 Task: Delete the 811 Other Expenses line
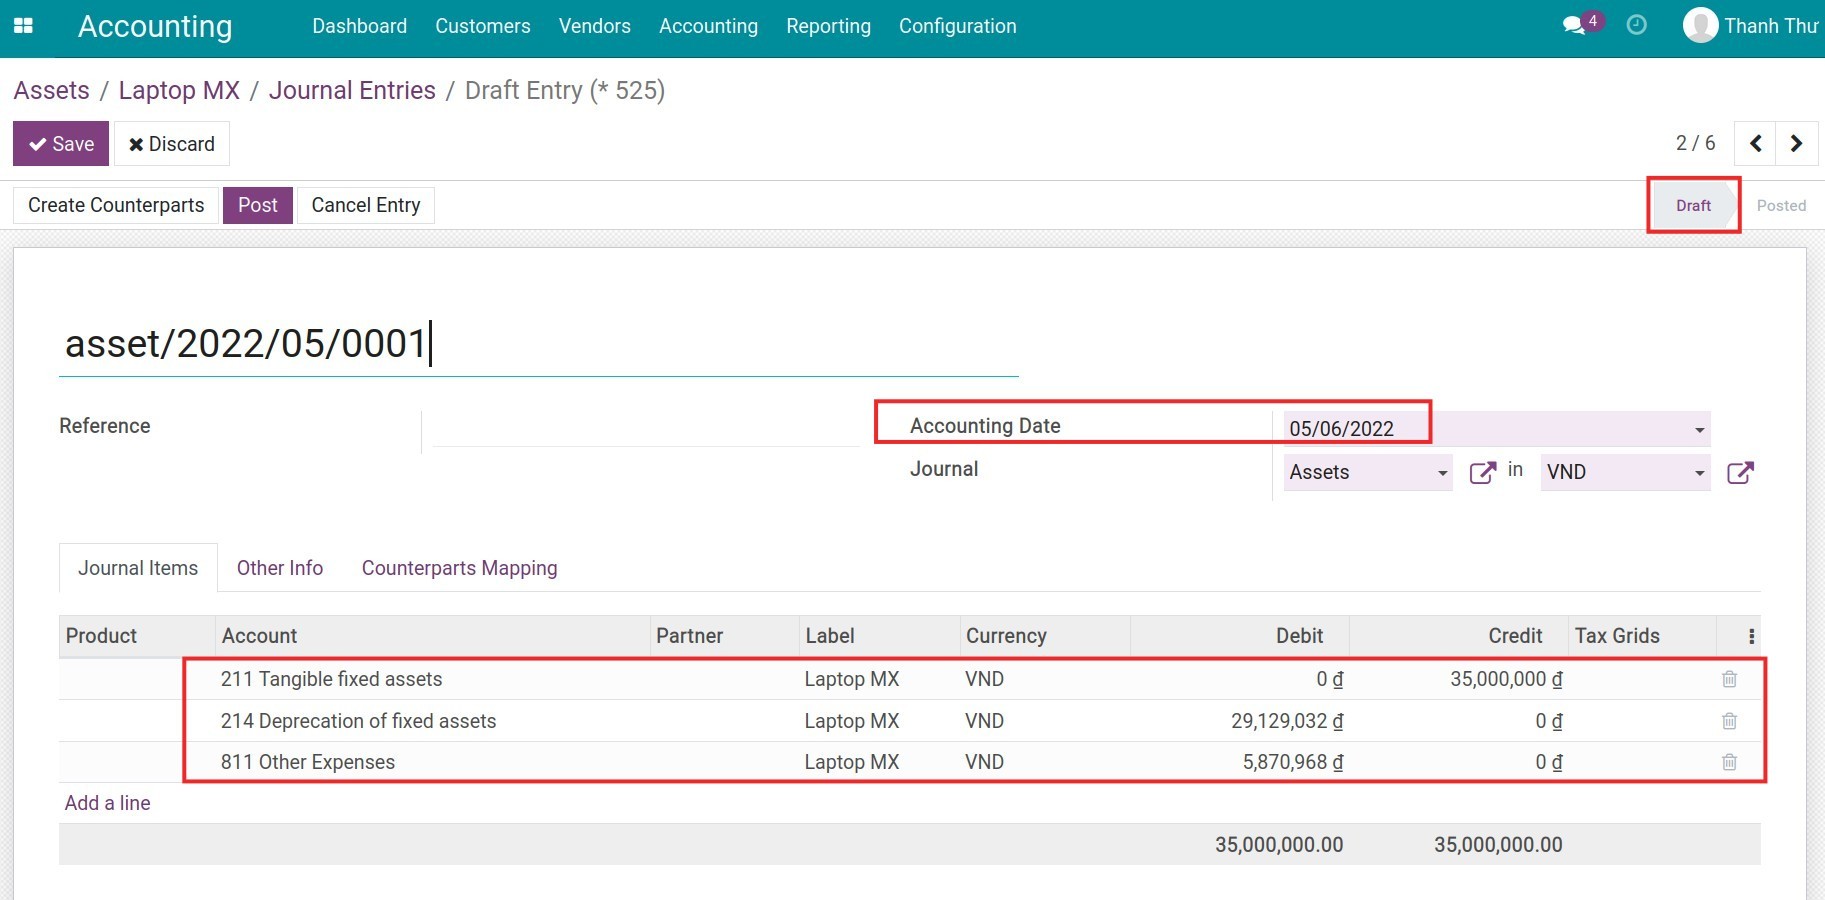point(1729,762)
